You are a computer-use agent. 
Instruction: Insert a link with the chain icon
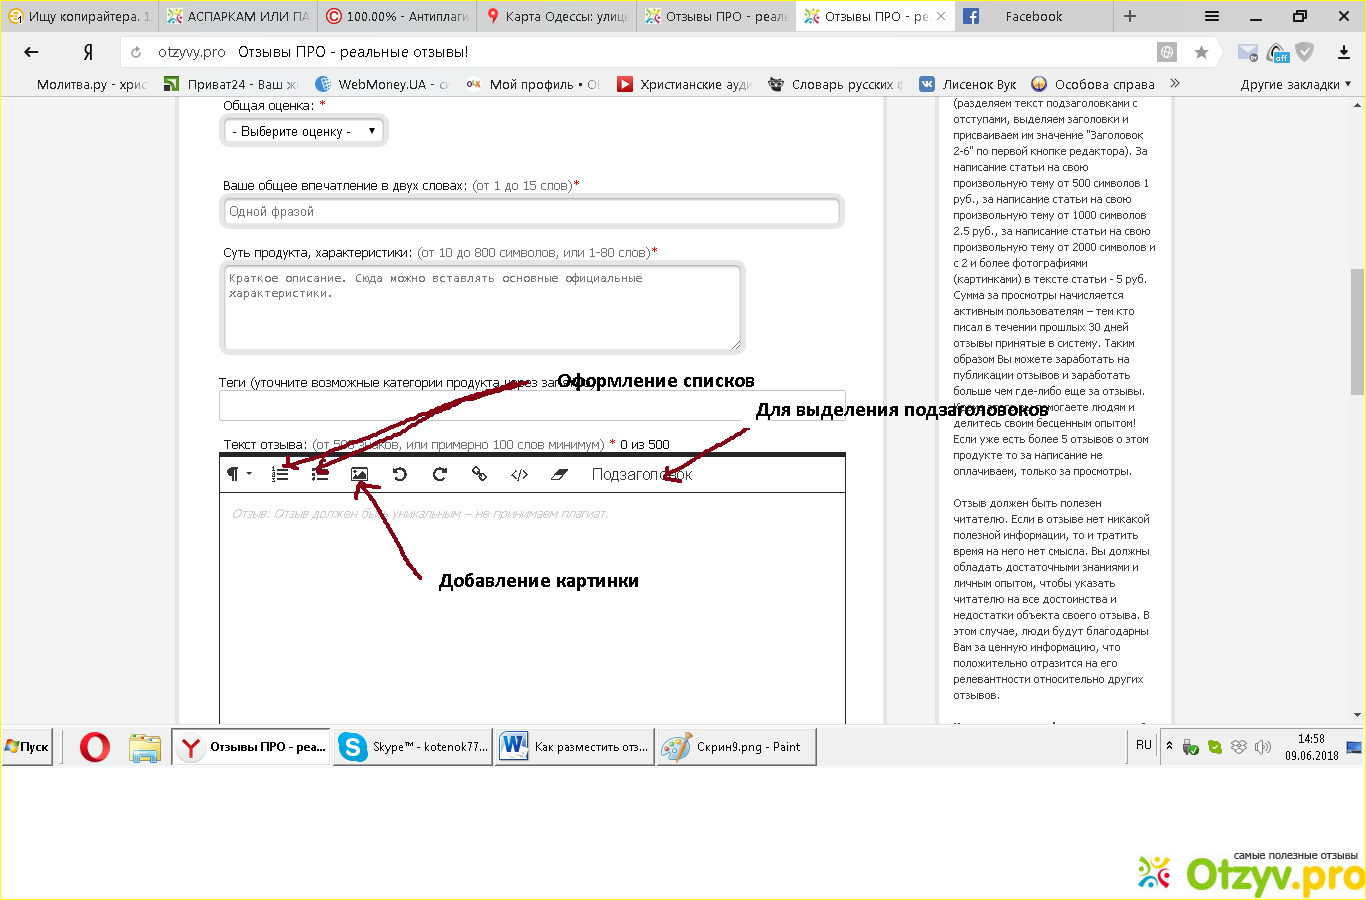pyautogui.click(x=479, y=474)
